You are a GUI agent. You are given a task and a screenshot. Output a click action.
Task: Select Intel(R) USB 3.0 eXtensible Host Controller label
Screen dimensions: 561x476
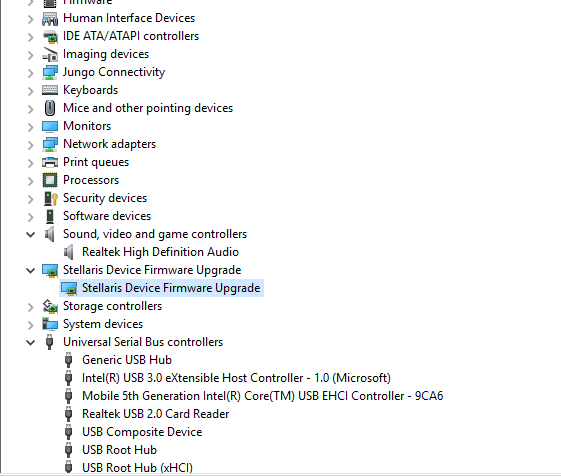click(x=236, y=378)
